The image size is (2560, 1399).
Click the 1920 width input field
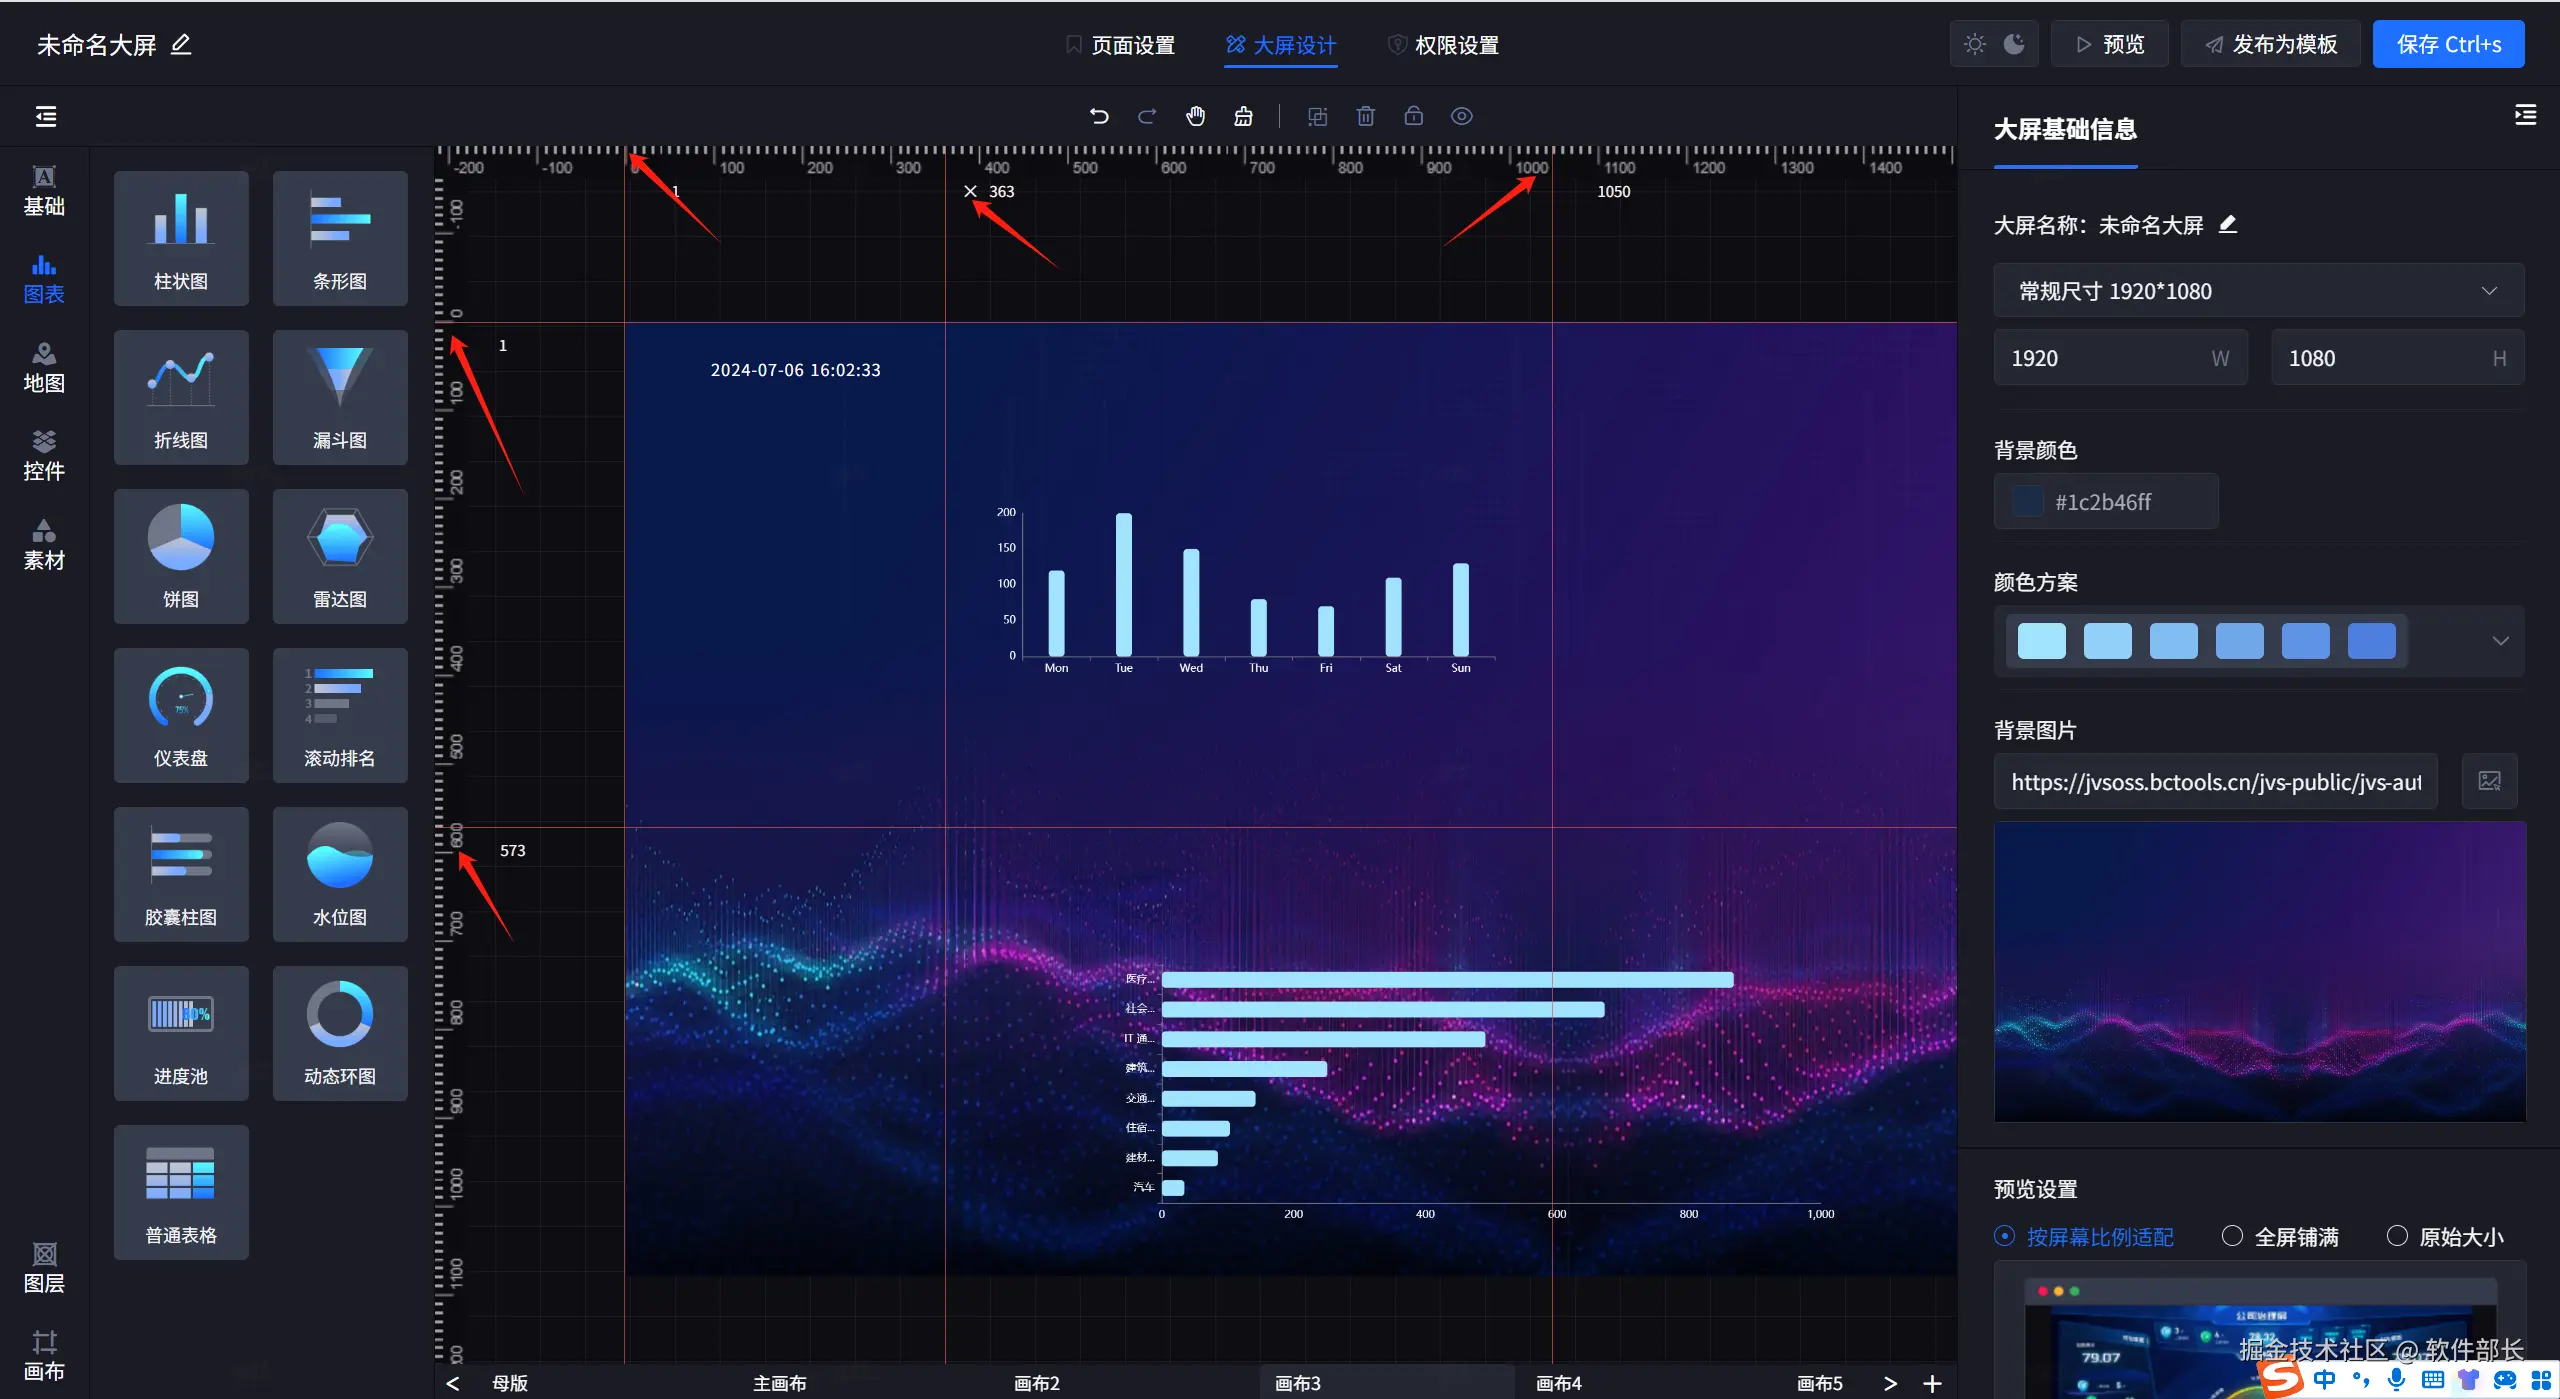(2100, 358)
